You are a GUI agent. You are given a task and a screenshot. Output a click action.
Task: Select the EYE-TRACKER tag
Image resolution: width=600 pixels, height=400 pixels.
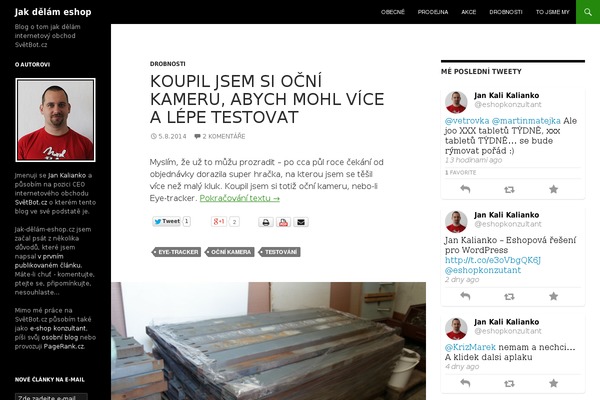point(176,252)
